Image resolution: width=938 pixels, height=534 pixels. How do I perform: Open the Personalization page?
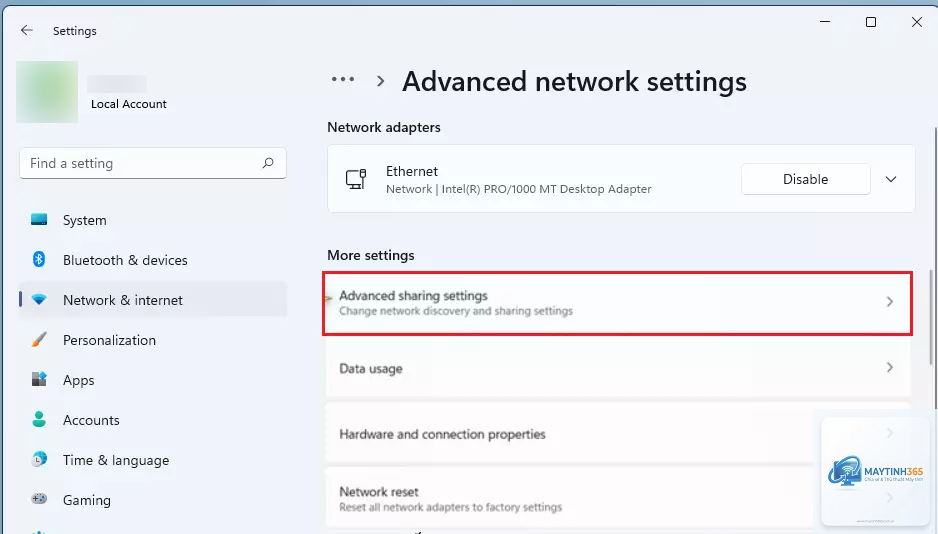tap(153, 340)
